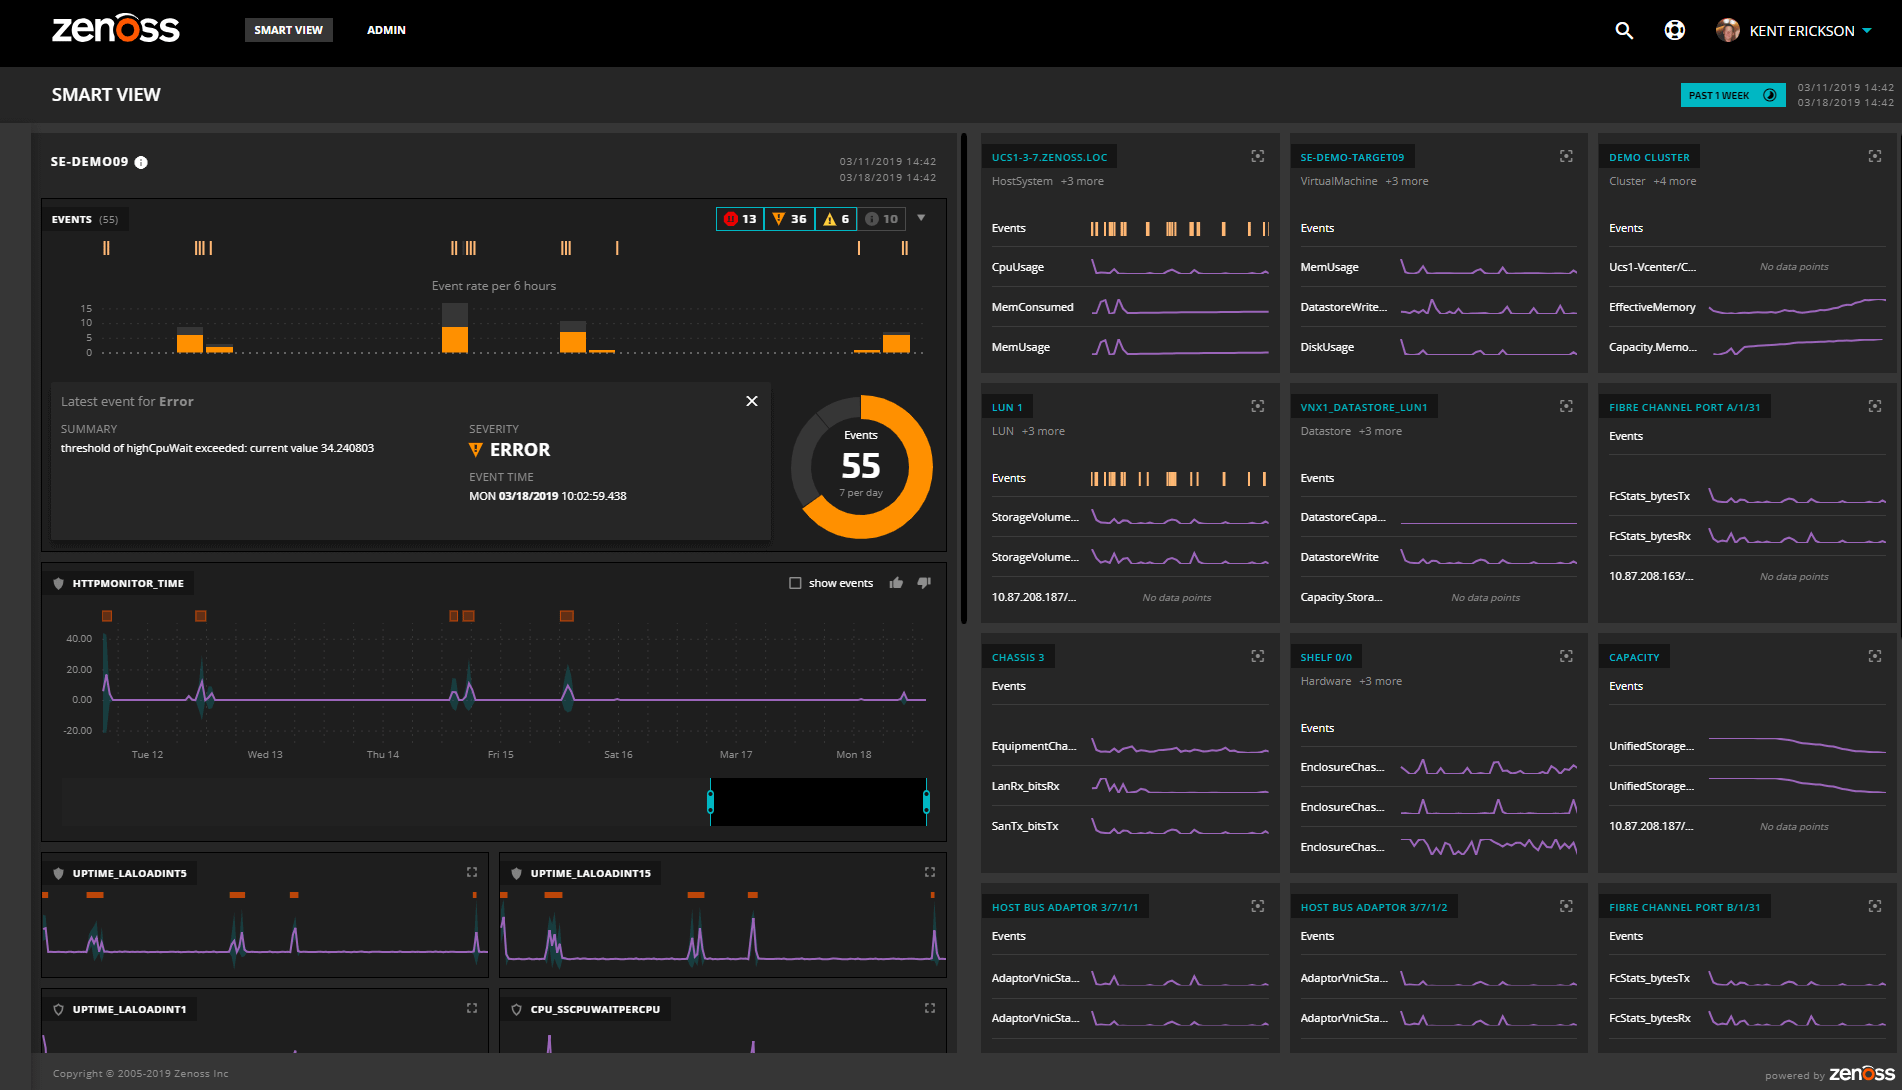This screenshot has height=1090, width=1902.
Task: Select the EffectiveMemory sparkline row
Action: point(1747,307)
